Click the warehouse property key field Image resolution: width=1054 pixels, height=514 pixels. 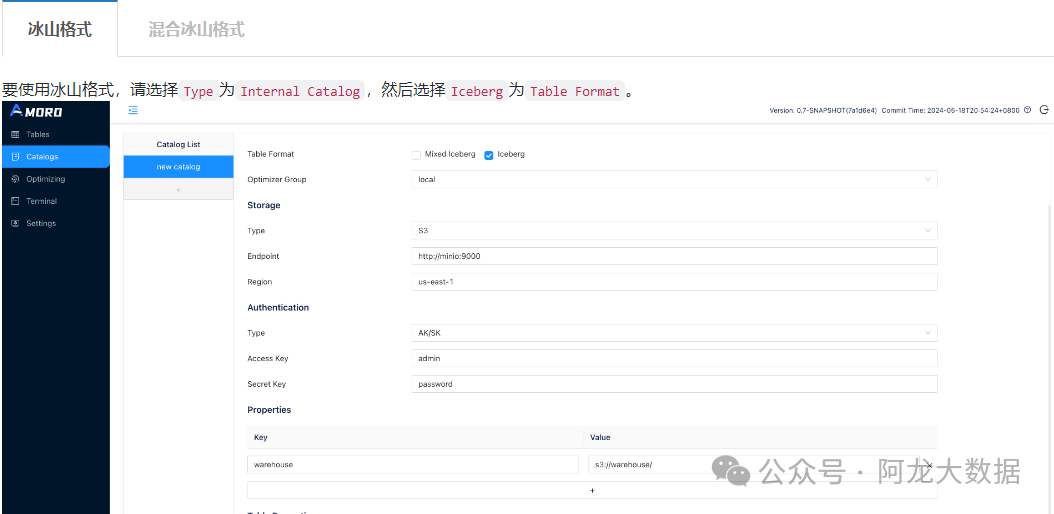[413, 464]
